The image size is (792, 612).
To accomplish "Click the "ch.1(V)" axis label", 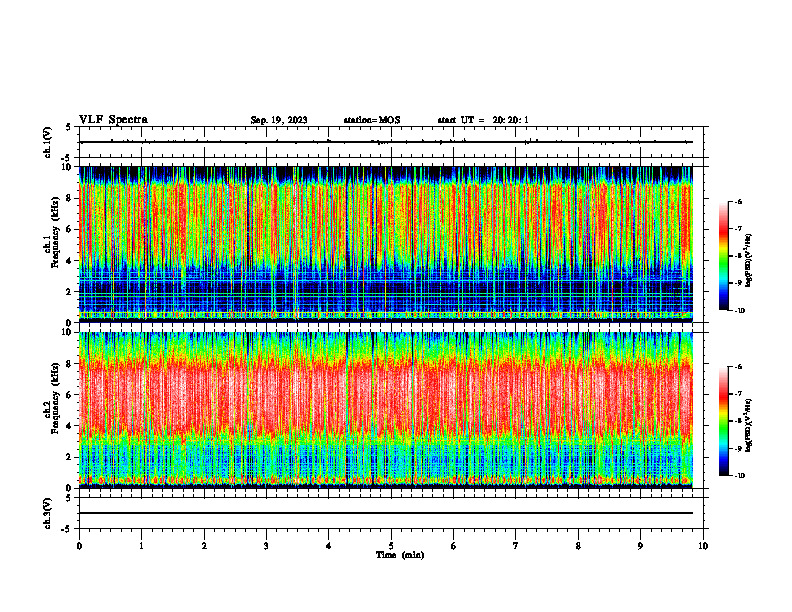I will coord(47,142).
